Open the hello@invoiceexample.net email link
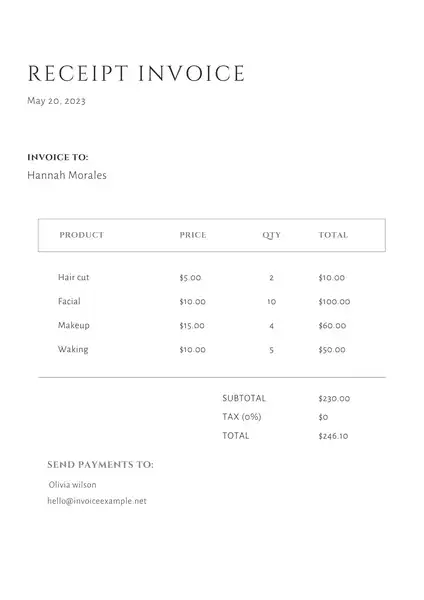This screenshot has width=424, height=600. point(97,501)
